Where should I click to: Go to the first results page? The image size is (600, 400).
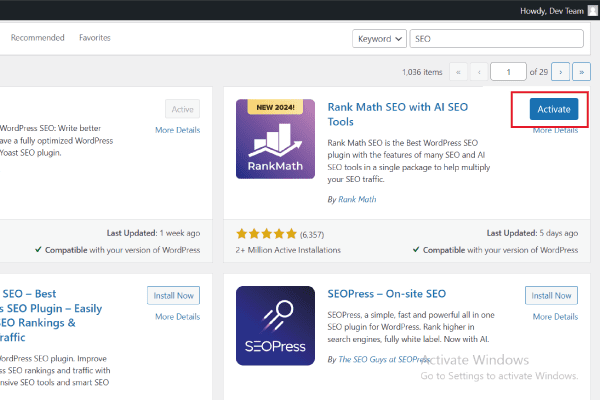click(x=458, y=72)
